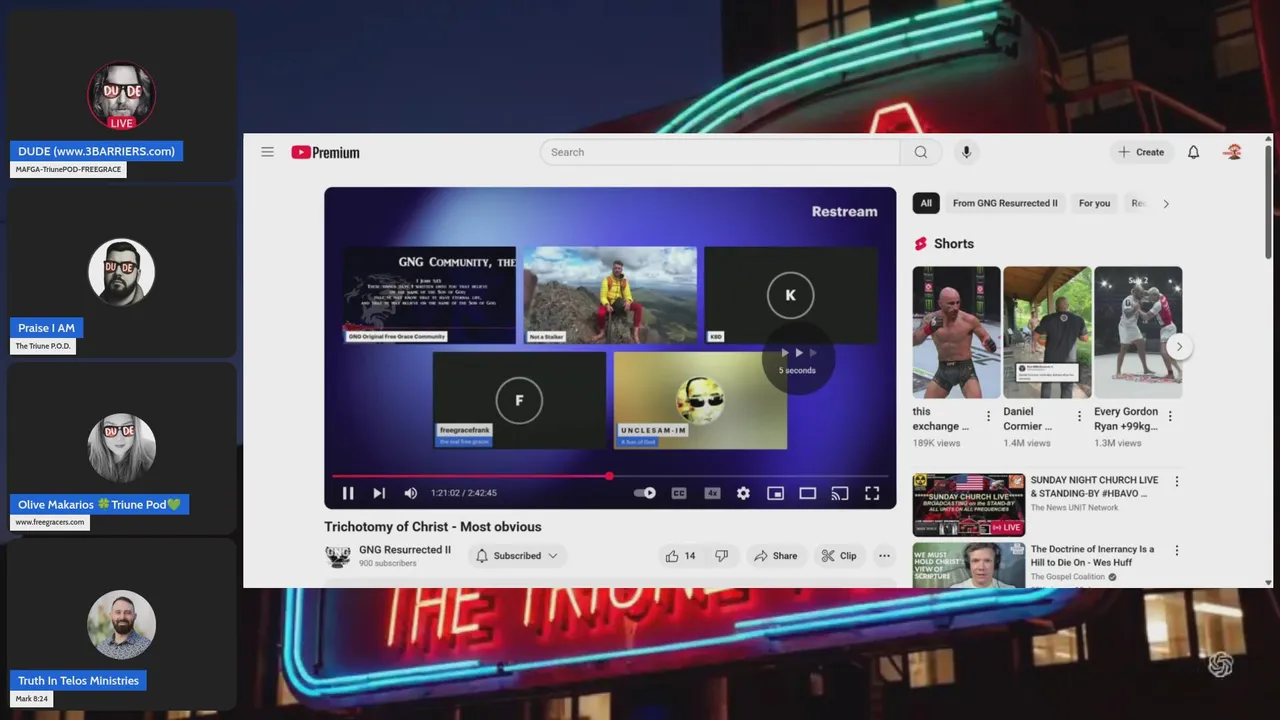Click the Truth In Telos Ministries avatar
The image size is (1280, 720).
pyautogui.click(x=121, y=624)
